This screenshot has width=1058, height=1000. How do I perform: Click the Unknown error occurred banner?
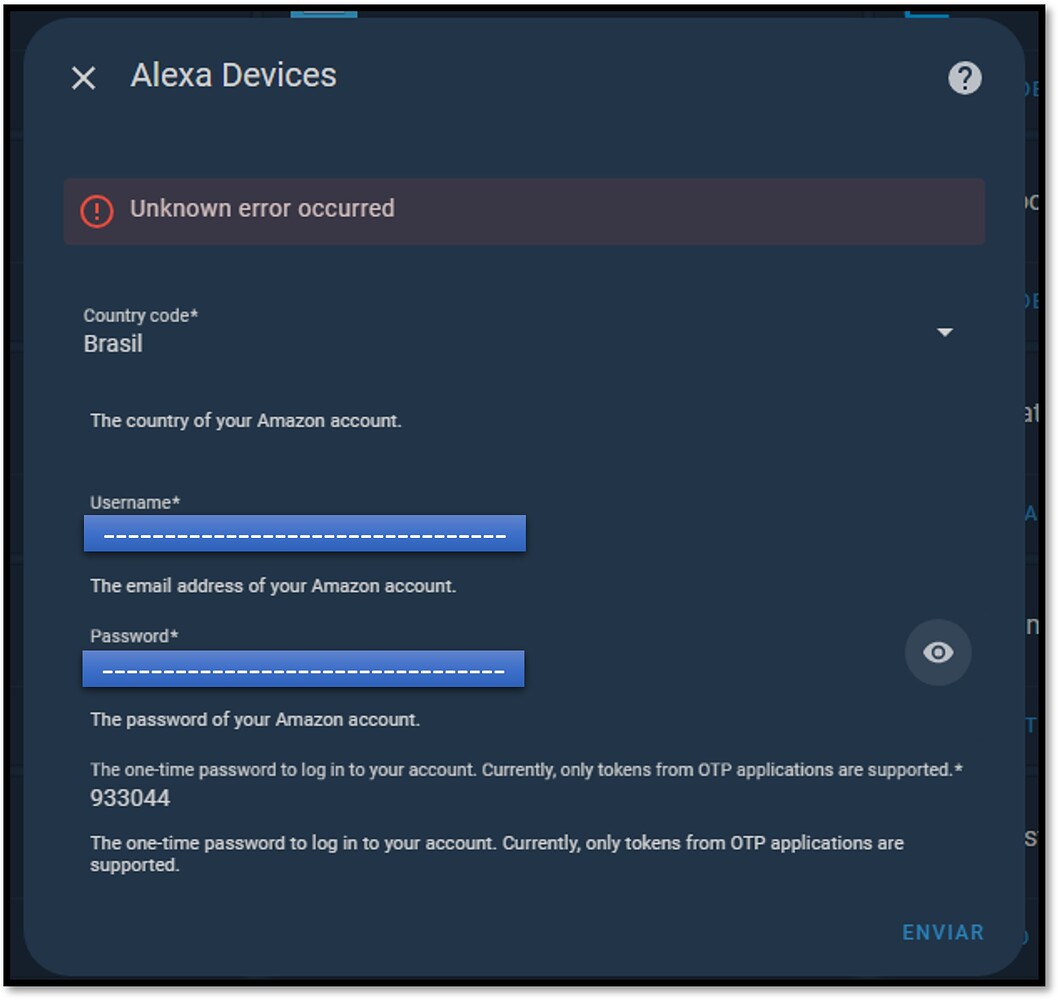[525, 210]
